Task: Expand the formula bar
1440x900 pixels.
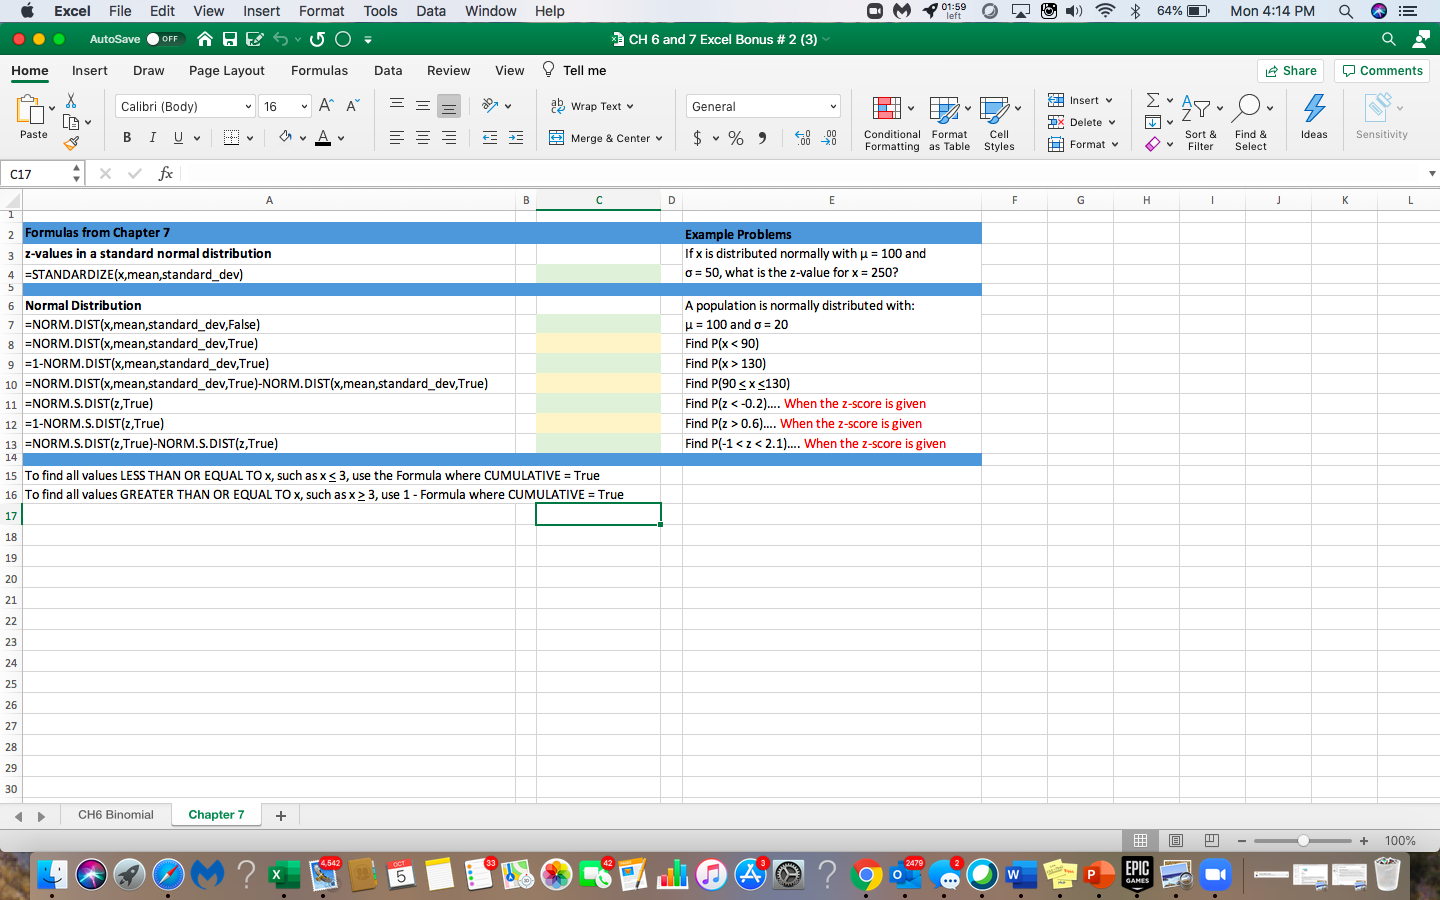Action: click(x=1432, y=174)
